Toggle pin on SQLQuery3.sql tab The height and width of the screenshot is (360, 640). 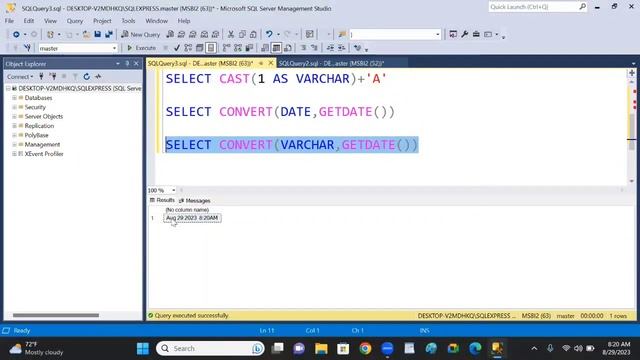click(x=261, y=63)
